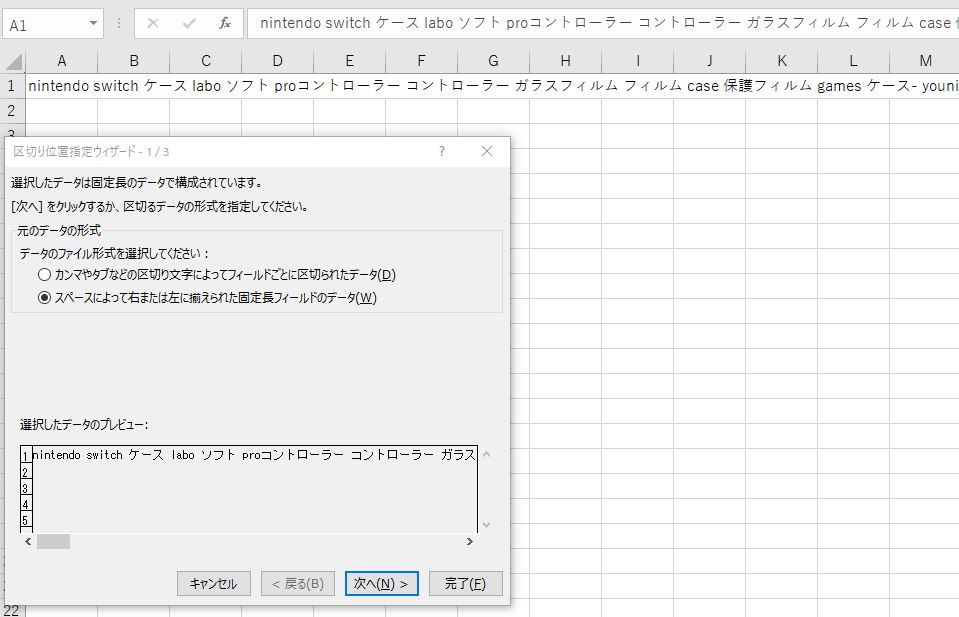Select row 2 header
The image size is (959, 617).
pos(12,111)
